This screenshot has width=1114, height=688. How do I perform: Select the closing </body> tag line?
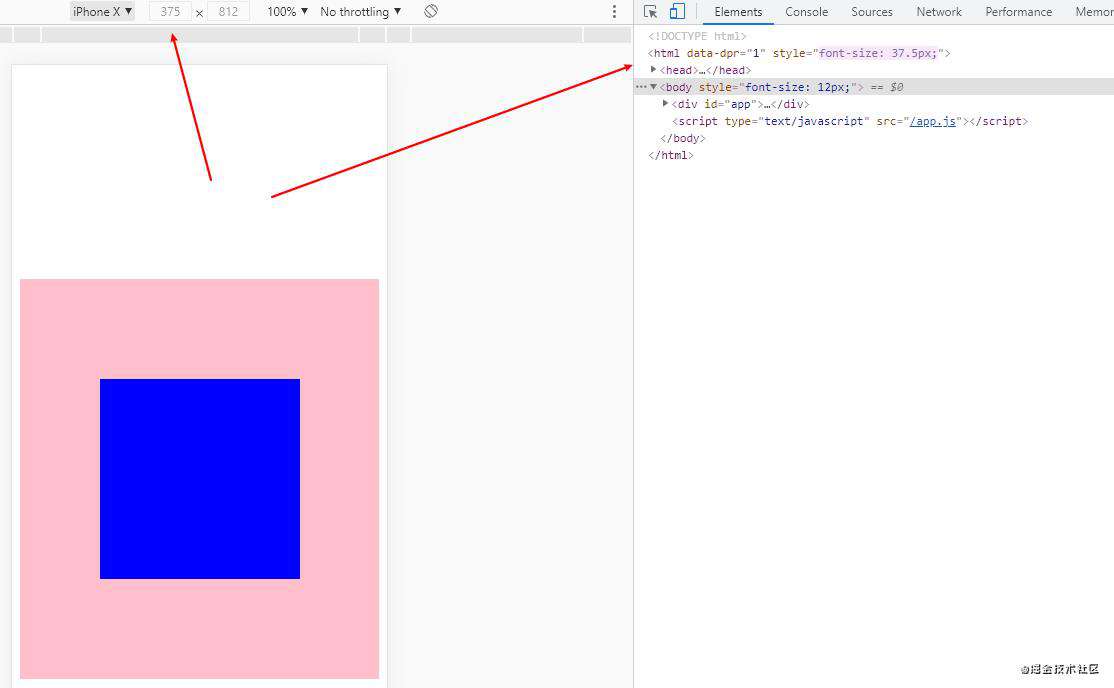coord(682,139)
